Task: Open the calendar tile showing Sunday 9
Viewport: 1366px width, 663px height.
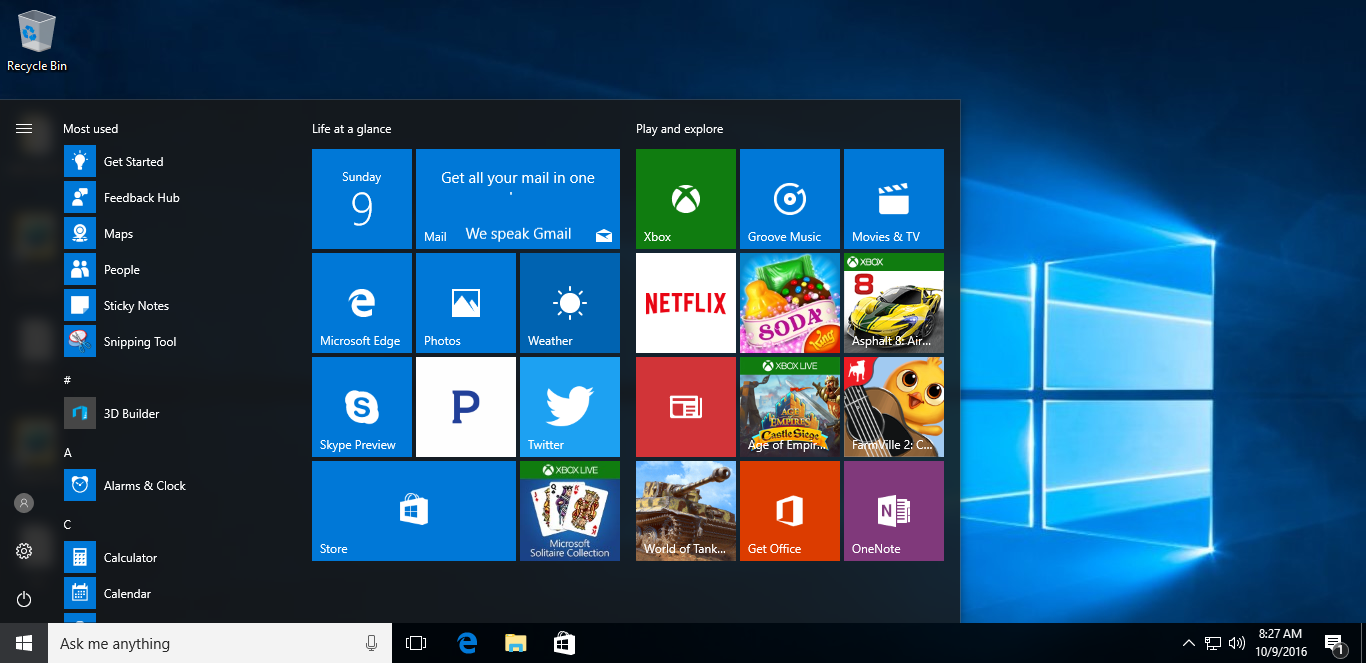Action: click(x=362, y=199)
